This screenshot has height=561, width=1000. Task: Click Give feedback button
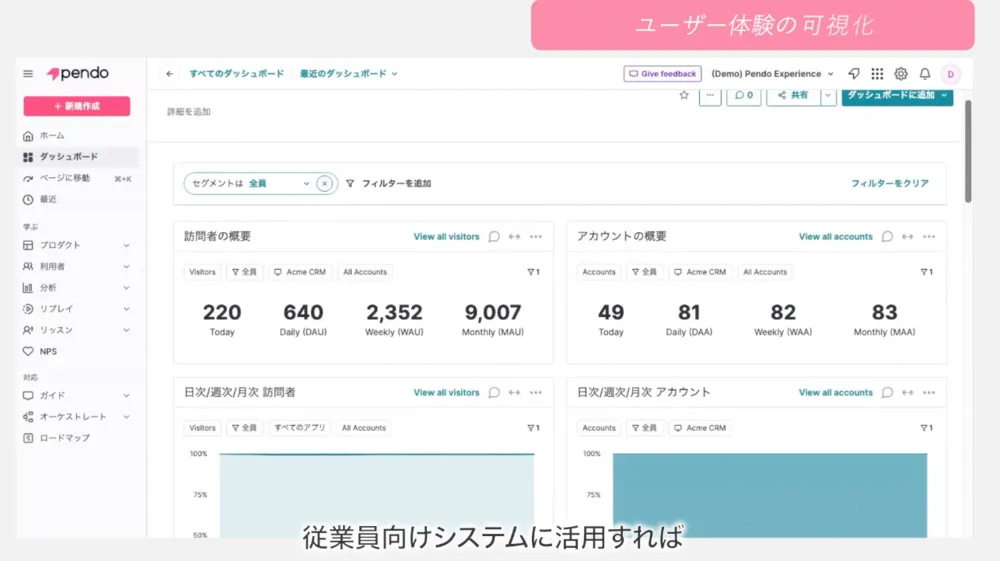[663, 74]
